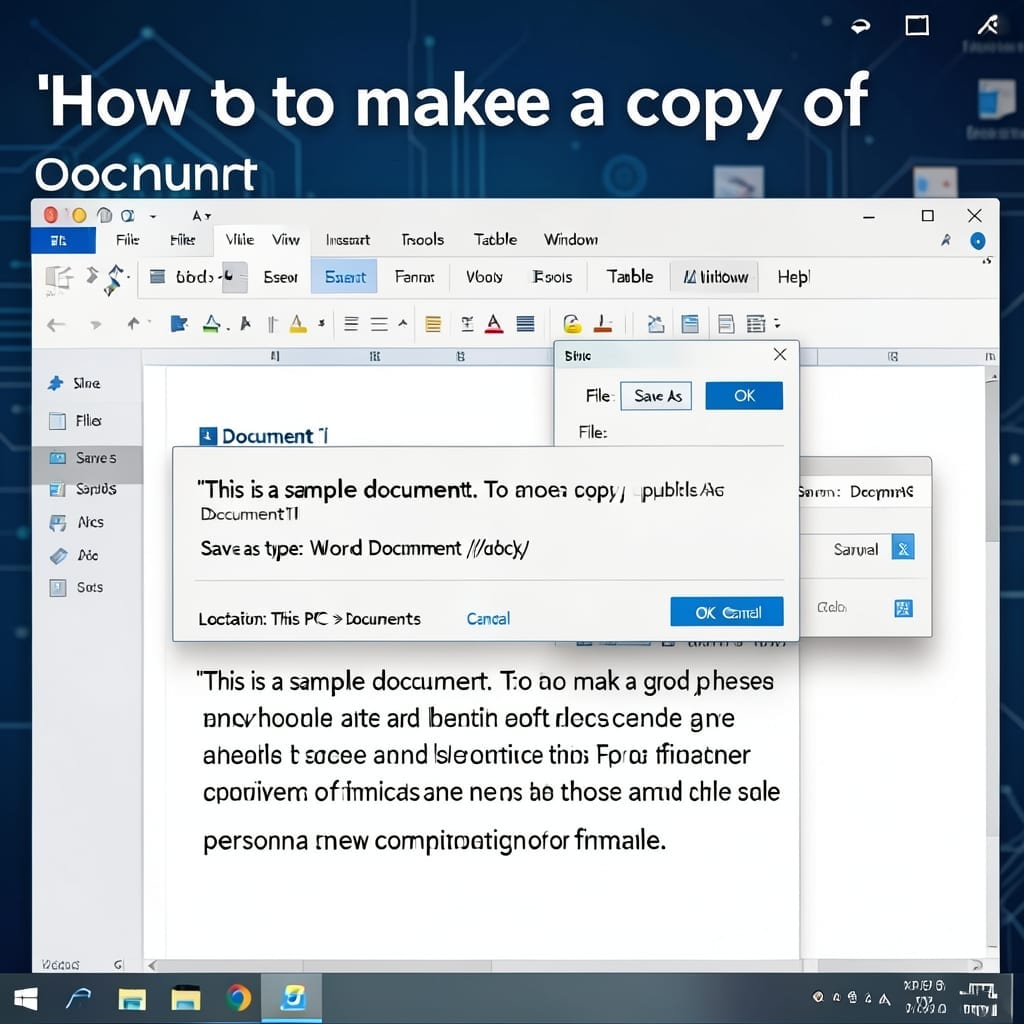Click the first align-lines toolbar icon
Image resolution: width=1024 pixels, height=1024 pixels.
[351, 324]
